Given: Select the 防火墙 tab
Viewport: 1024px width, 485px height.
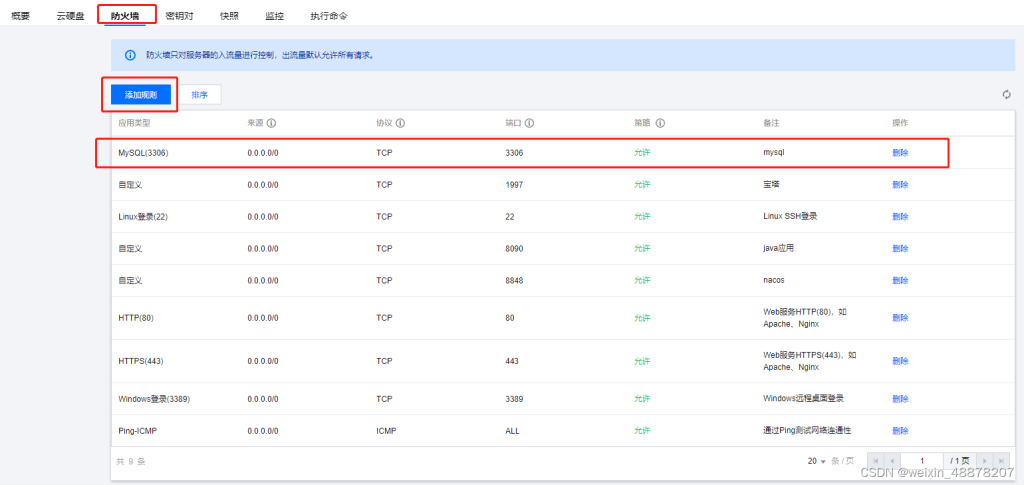Looking at the screenshot, I should point(125,16).
